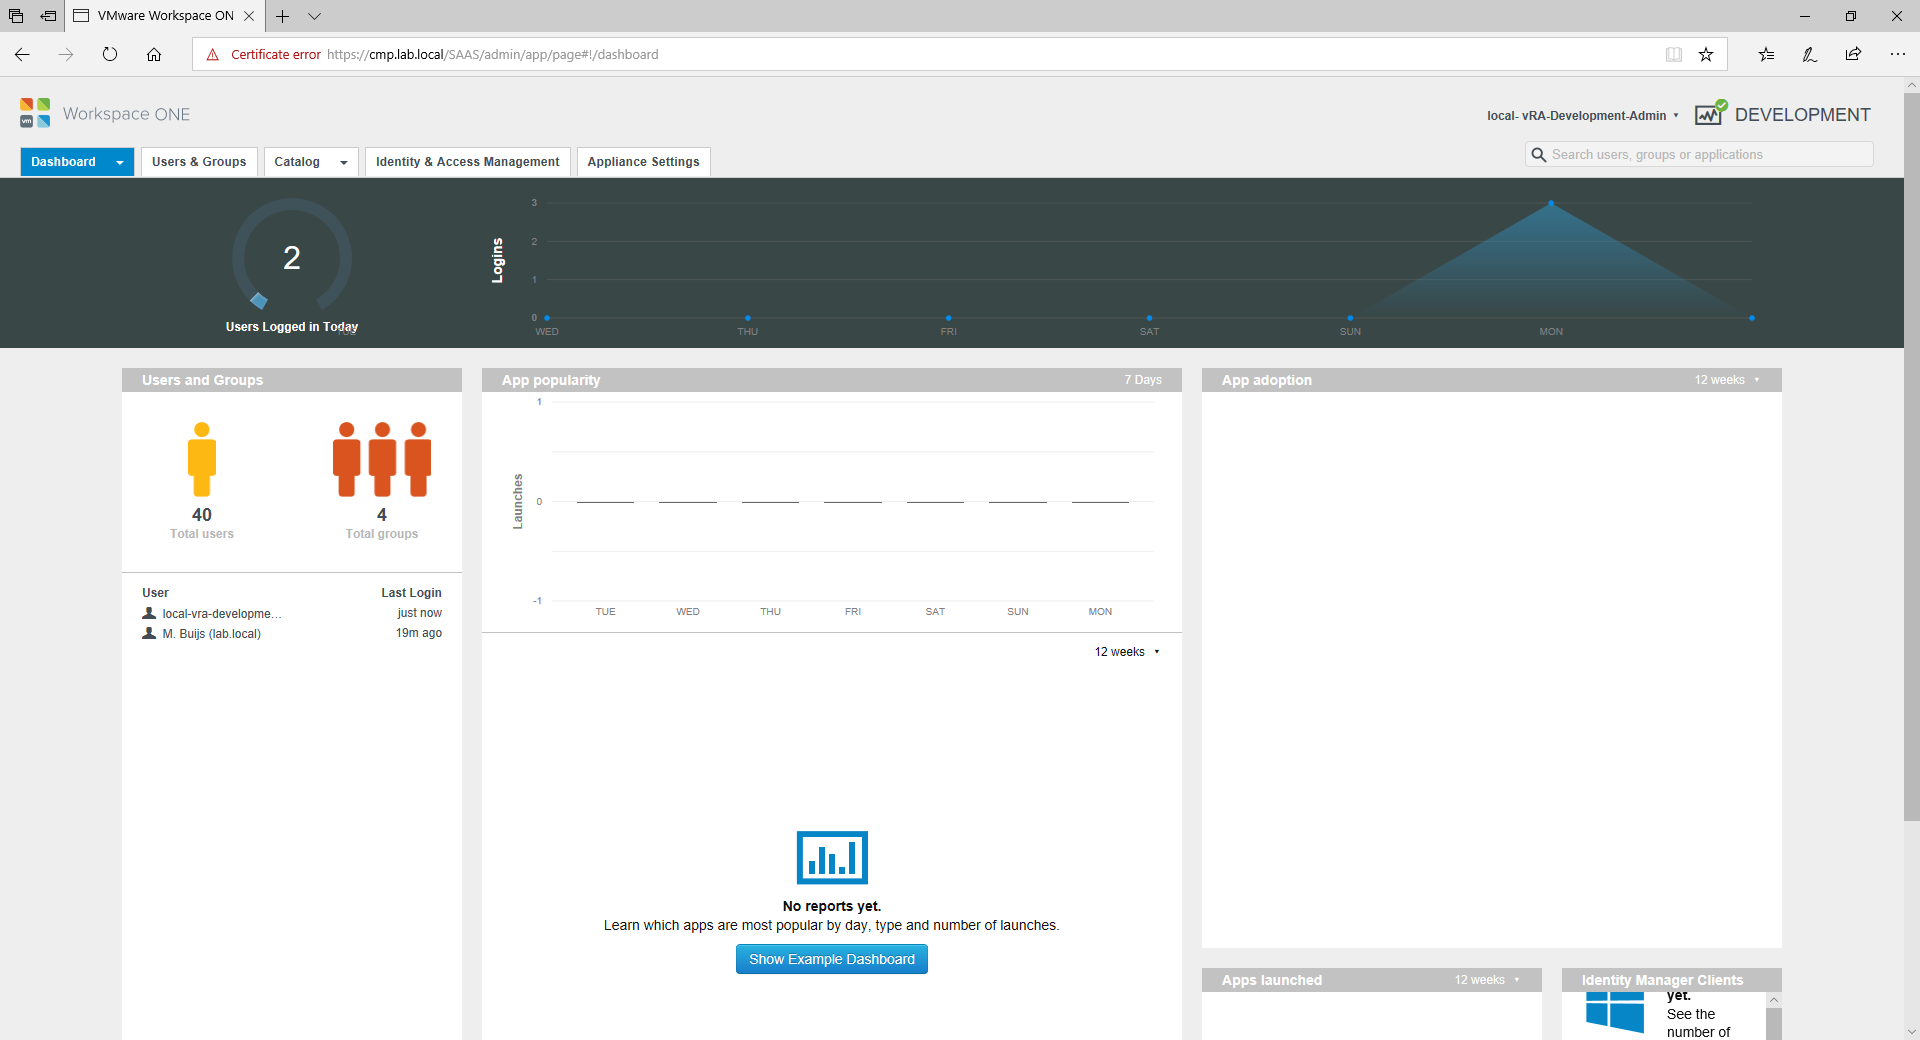Image resolution: width=1920 pixels, height=1040 pixels.
Task: Click the yellow total users figure icon
Action: [202, 459]
